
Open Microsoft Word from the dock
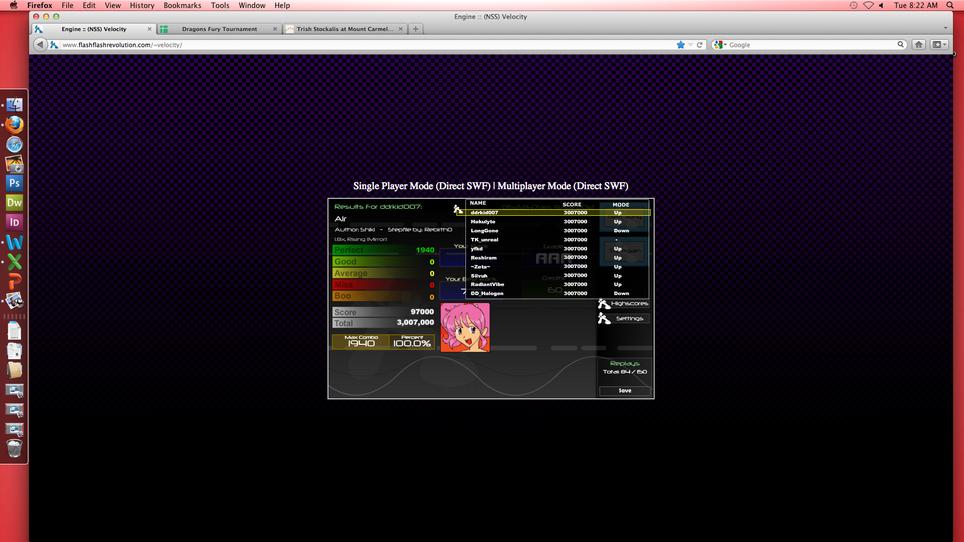14,242
